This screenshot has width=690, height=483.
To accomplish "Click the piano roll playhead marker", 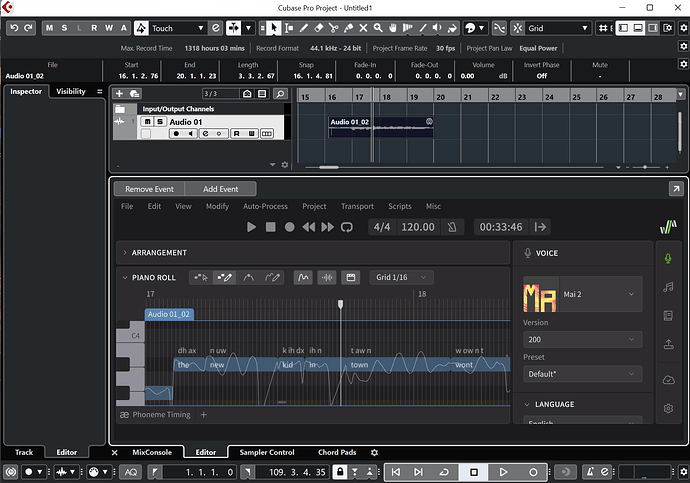I will pos(340,304).
